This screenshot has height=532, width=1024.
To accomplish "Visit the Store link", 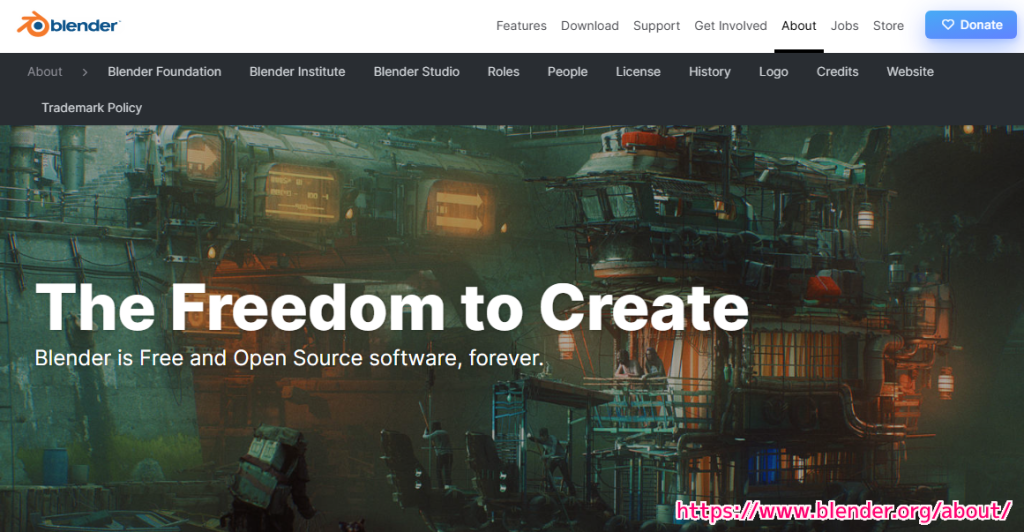I will [x=888, y=26].
